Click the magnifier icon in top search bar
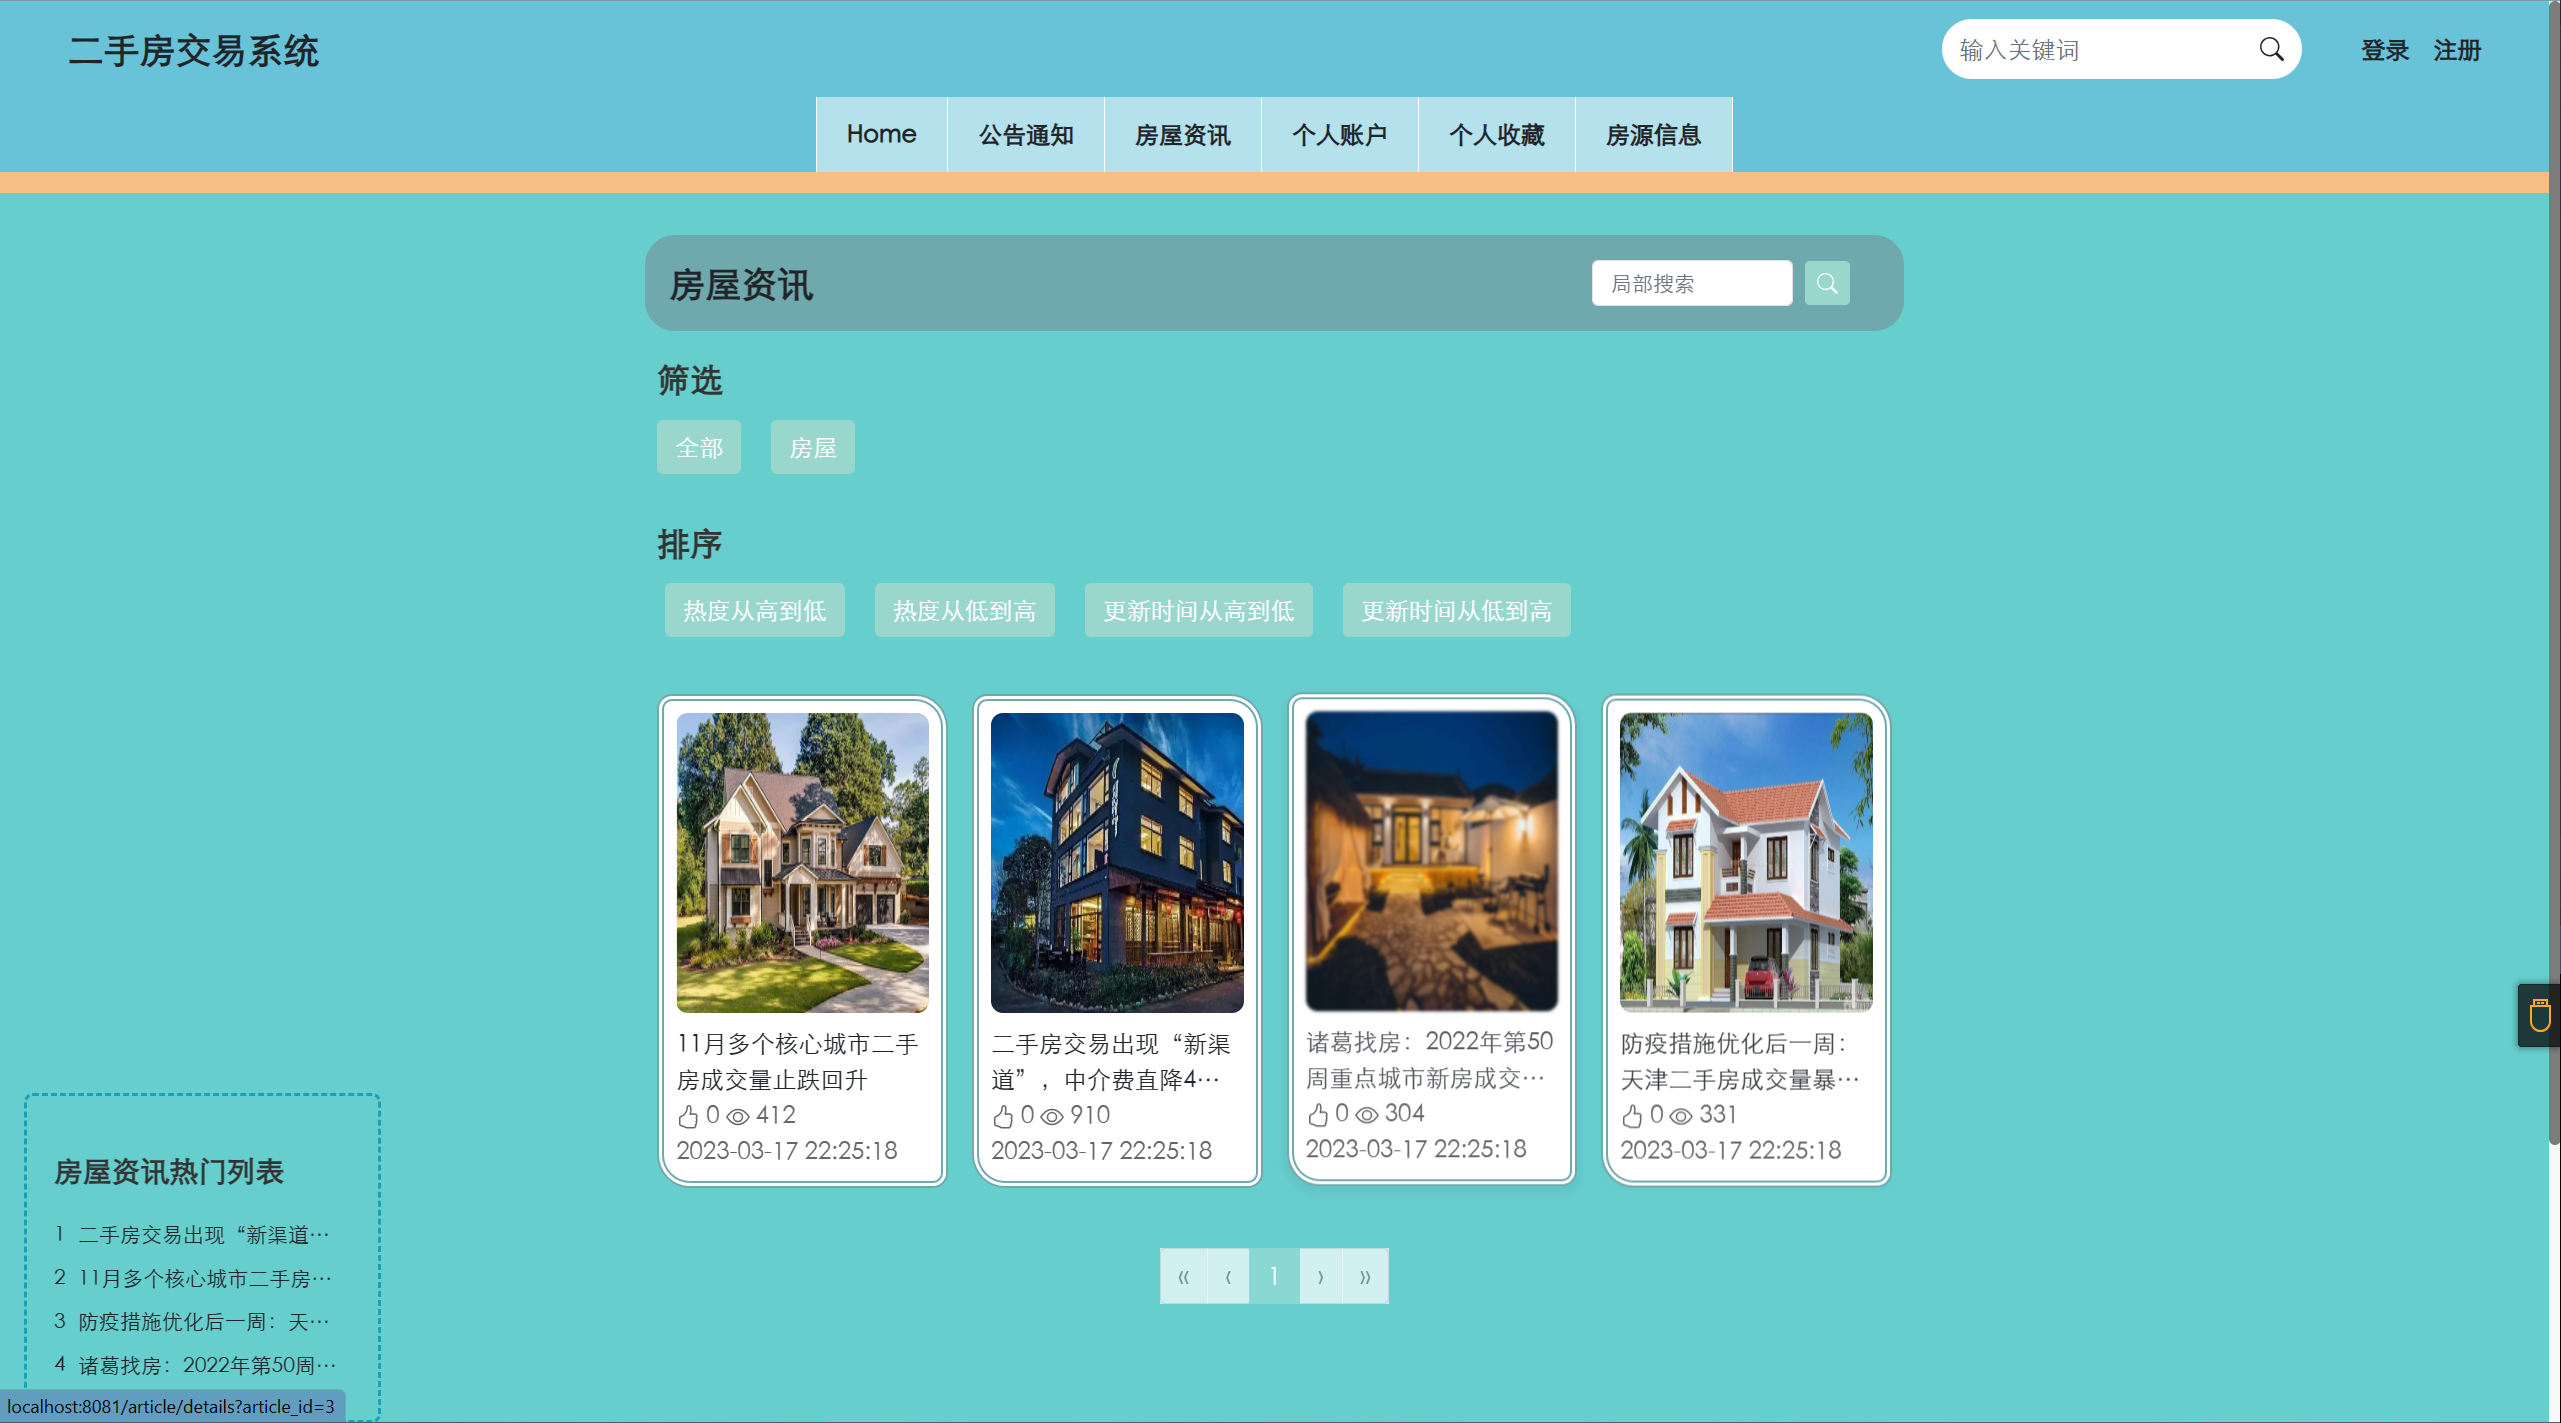2561x1423 pixels. pos(2271,50)
